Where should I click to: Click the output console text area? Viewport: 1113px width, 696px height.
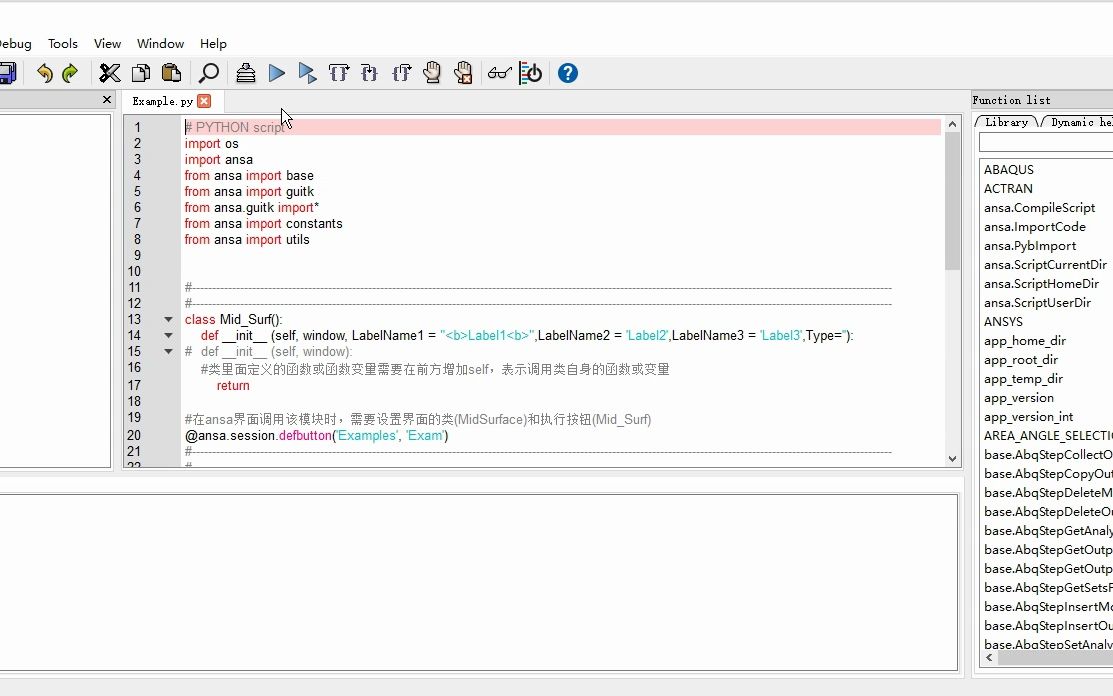tap(478, 582)
